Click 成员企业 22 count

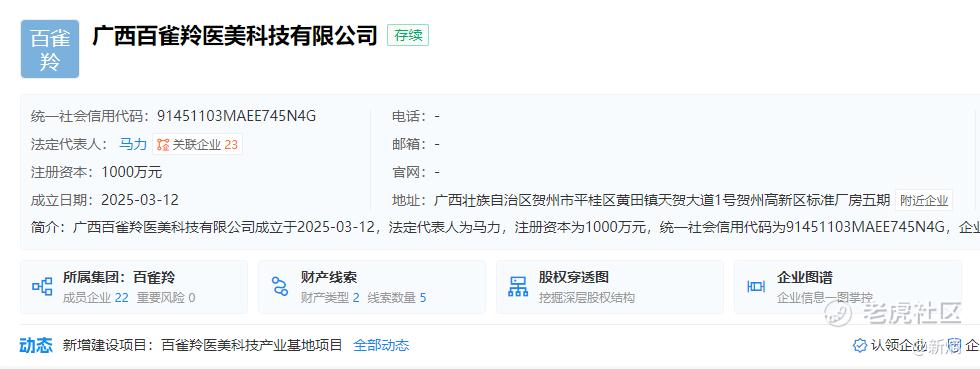click(x=96, y=298)
